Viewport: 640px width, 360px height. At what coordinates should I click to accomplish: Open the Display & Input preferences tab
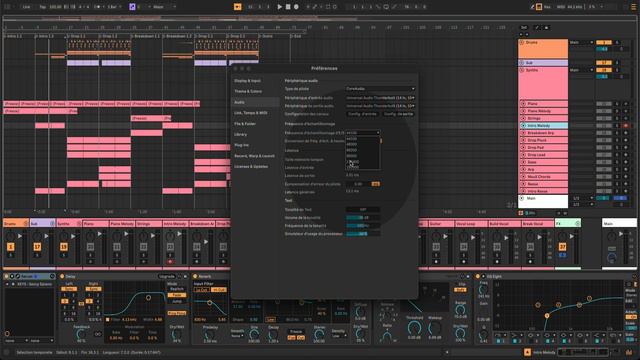point(247,81)
